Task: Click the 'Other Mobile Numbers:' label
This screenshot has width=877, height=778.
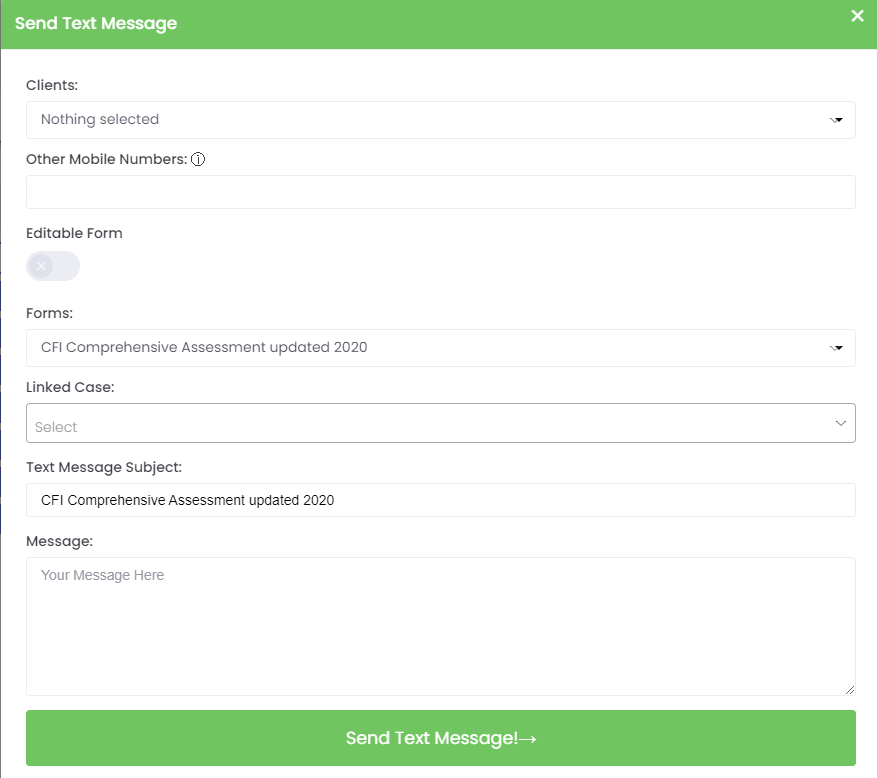Action: (x=106, y=159)
